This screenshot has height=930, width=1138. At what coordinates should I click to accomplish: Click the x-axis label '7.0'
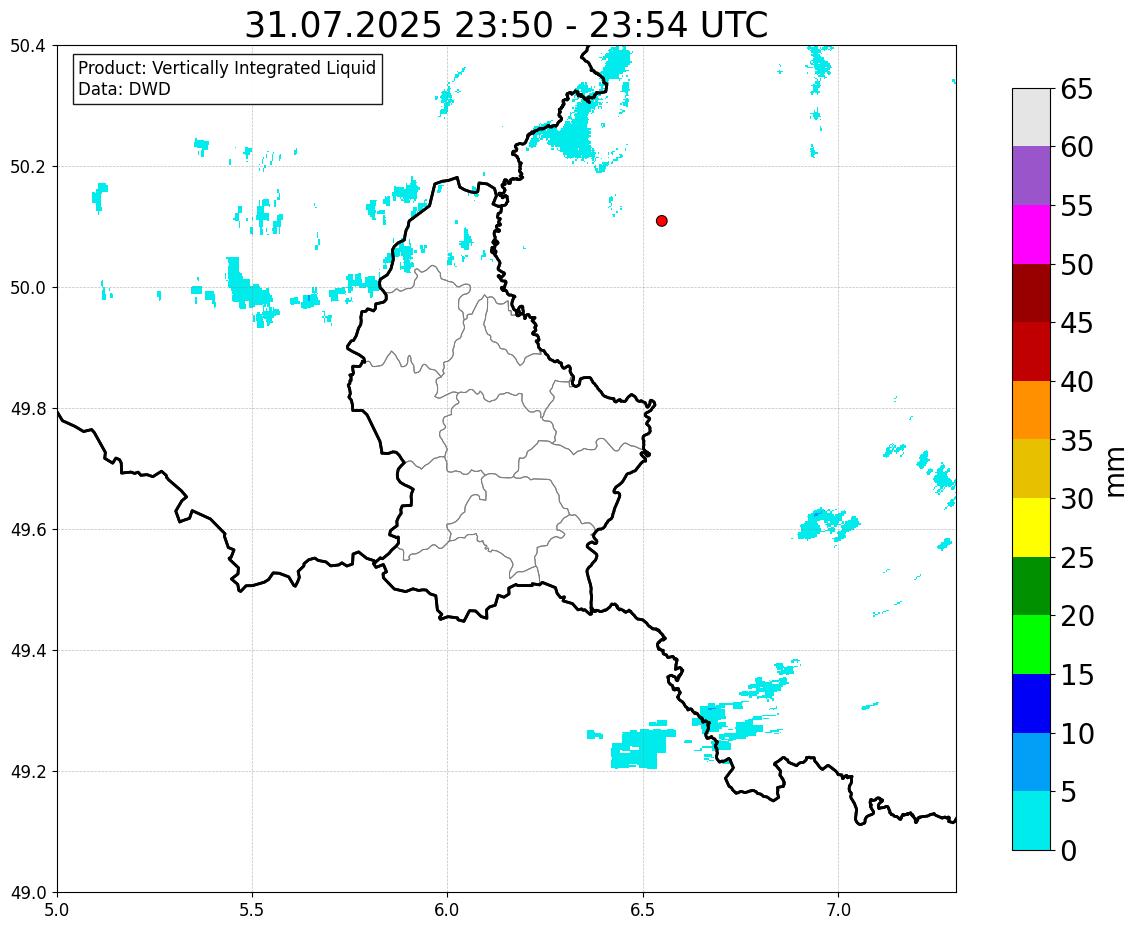(x=838, y=910)
